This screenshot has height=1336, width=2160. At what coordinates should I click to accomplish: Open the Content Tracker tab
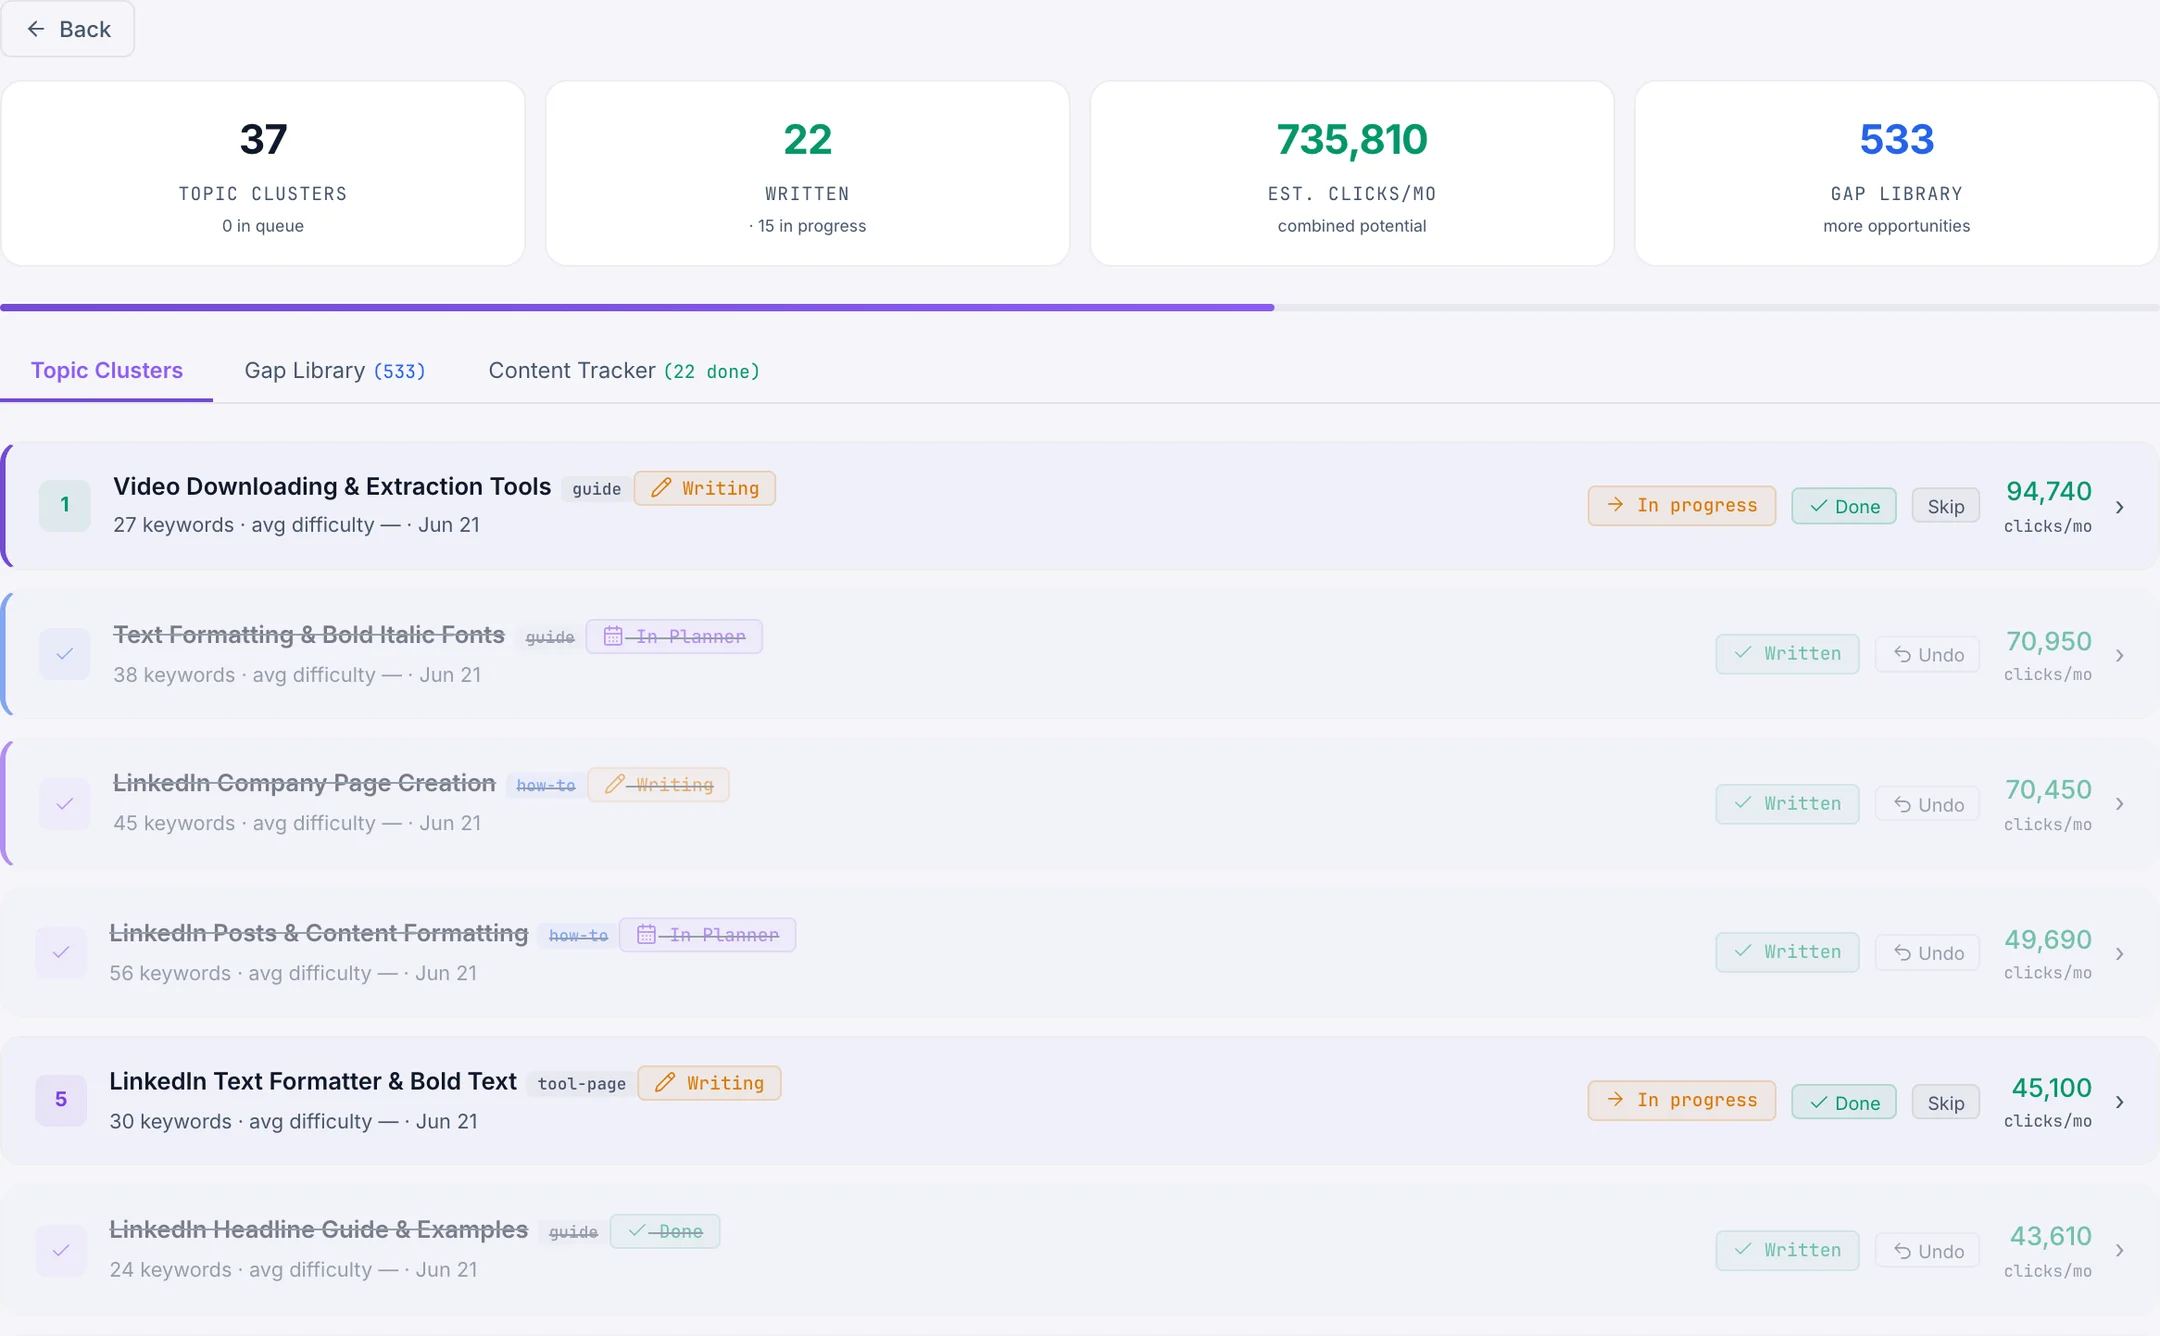click(624, 371)
